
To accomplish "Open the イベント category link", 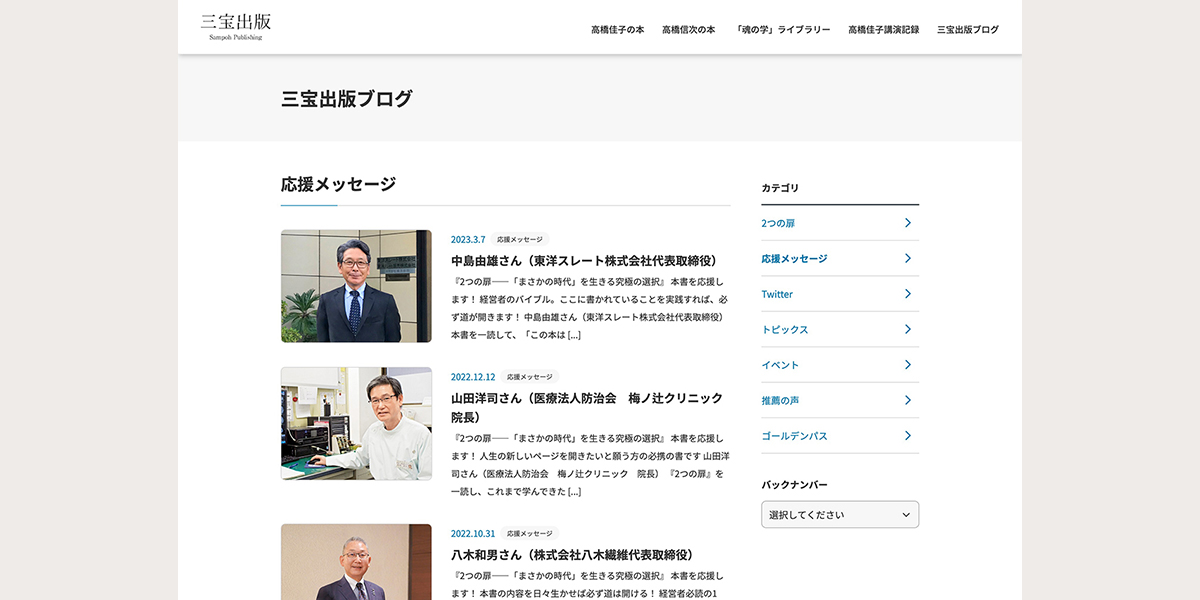I will [x=780, y=365].
